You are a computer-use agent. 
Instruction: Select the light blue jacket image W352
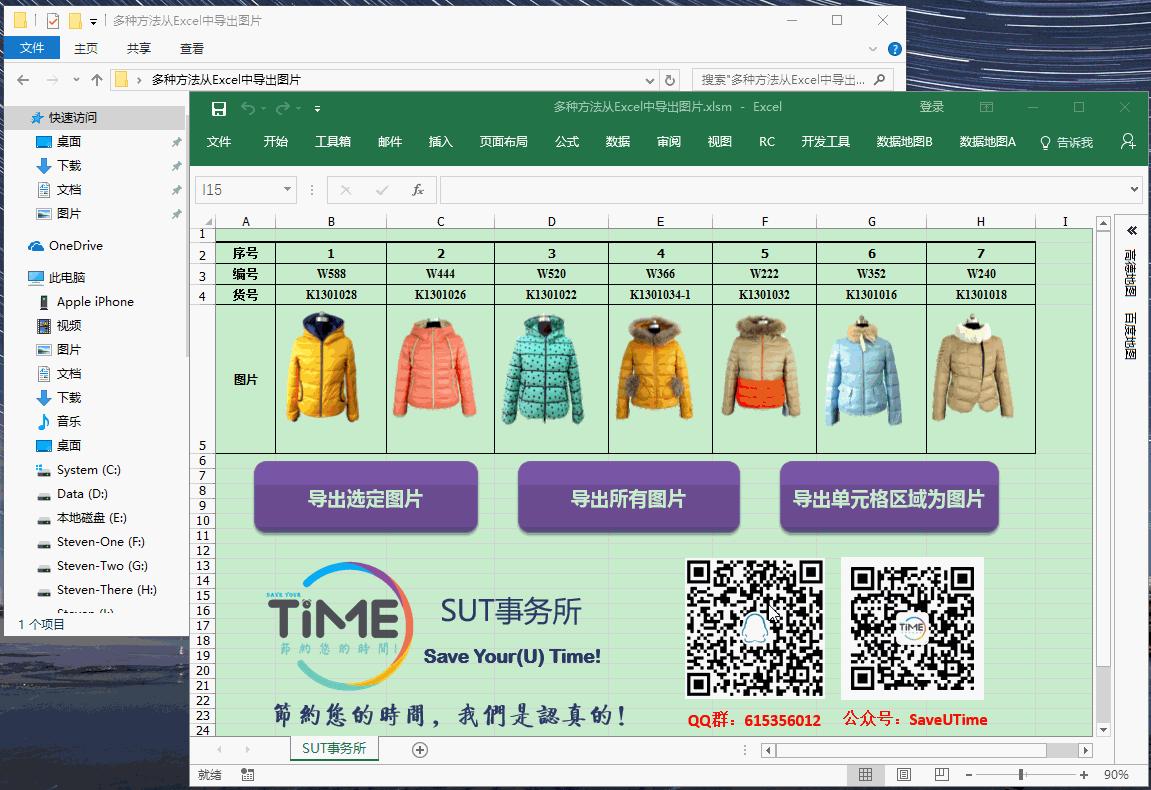pos(863,372)
